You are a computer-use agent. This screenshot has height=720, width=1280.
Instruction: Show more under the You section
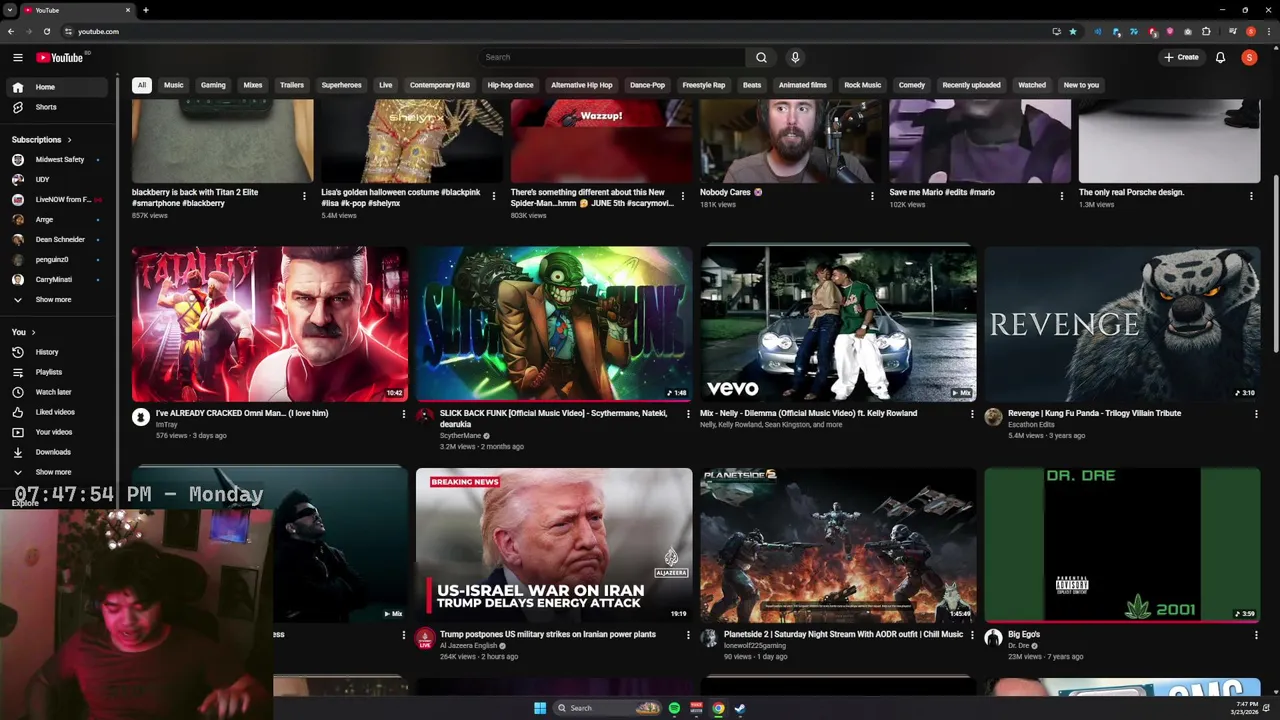click(x=58, y=472)
